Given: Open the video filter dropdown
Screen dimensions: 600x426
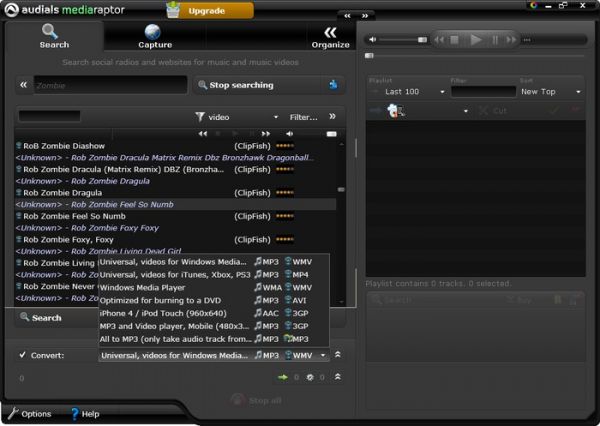Looking at the screenshot, I should click(x=238, y=117).
